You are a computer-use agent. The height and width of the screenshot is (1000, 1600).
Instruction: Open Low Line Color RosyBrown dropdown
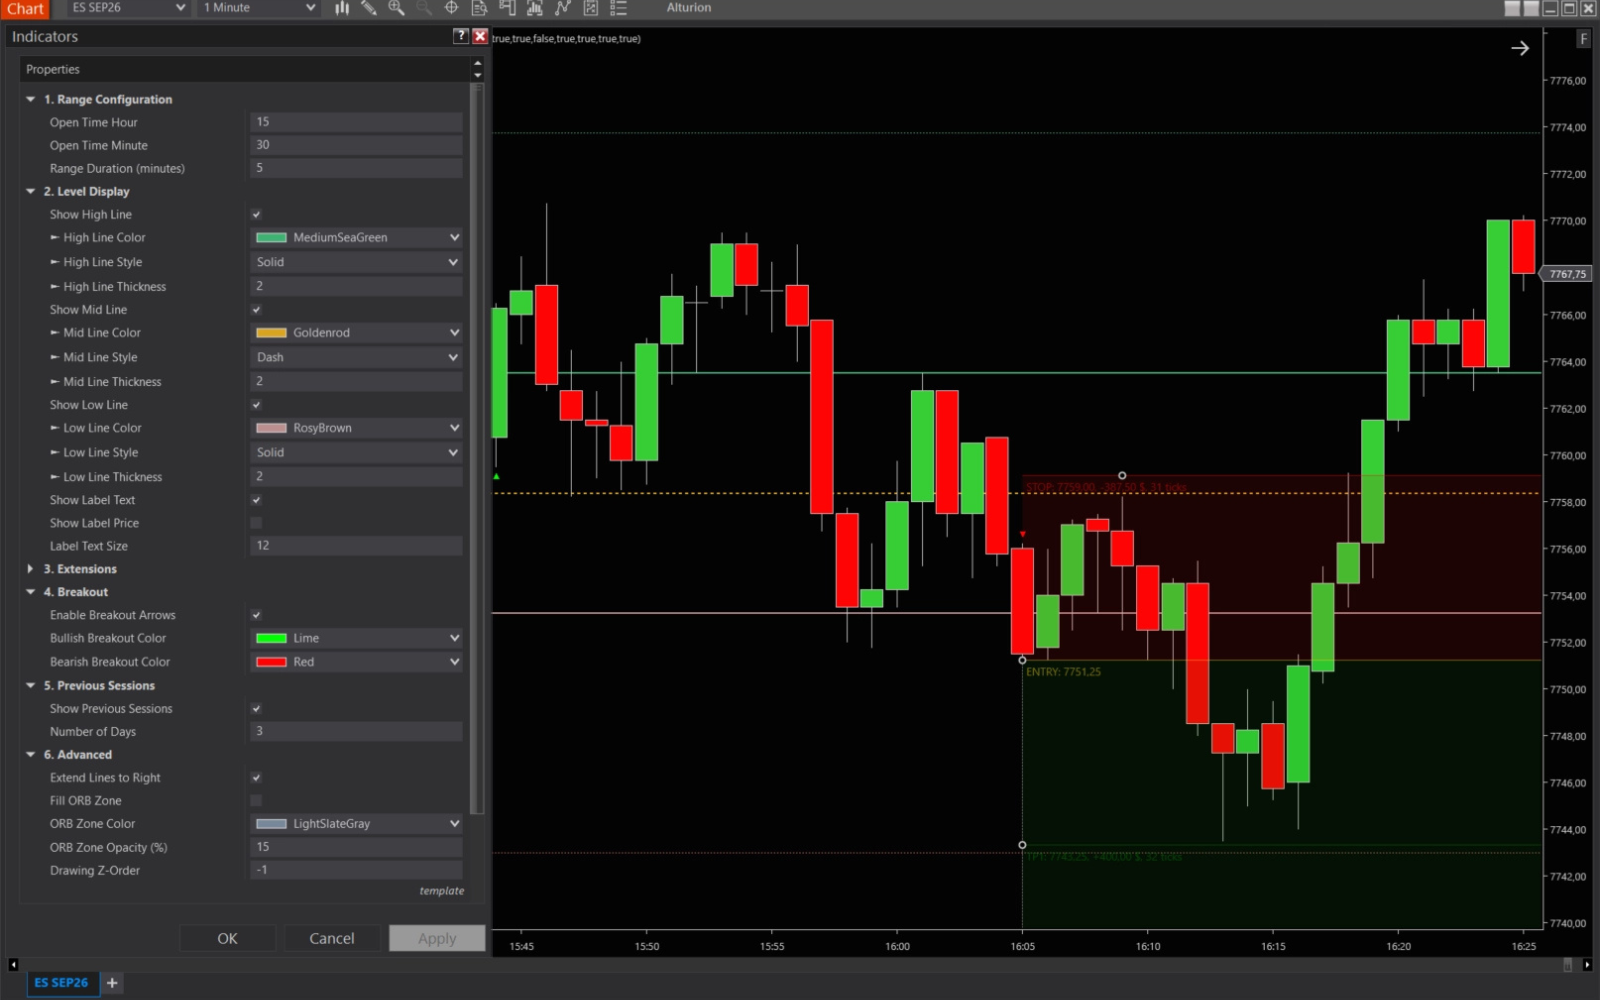(356, 428)
